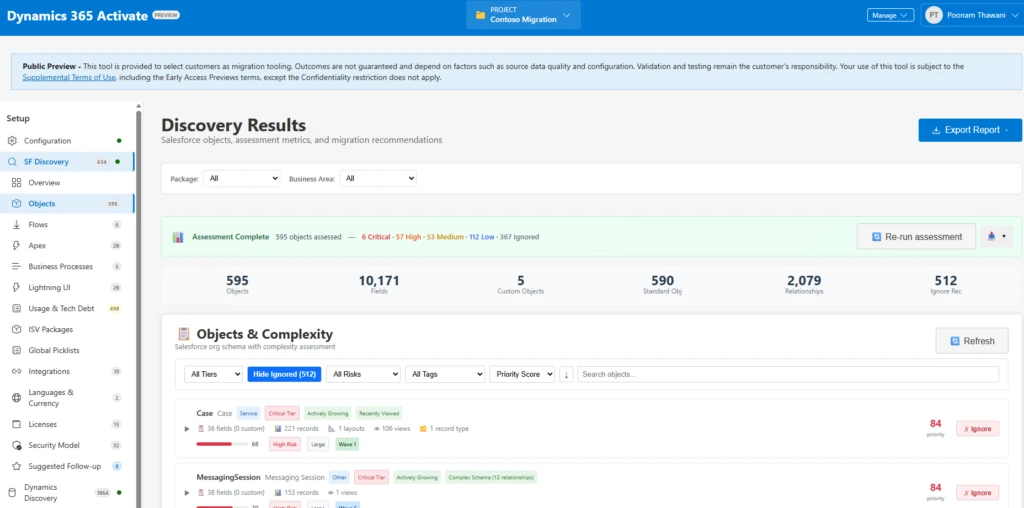Click the Assessment Complete chart icon
This screenshot has width=1024, height=508.
tap(178, 237)
